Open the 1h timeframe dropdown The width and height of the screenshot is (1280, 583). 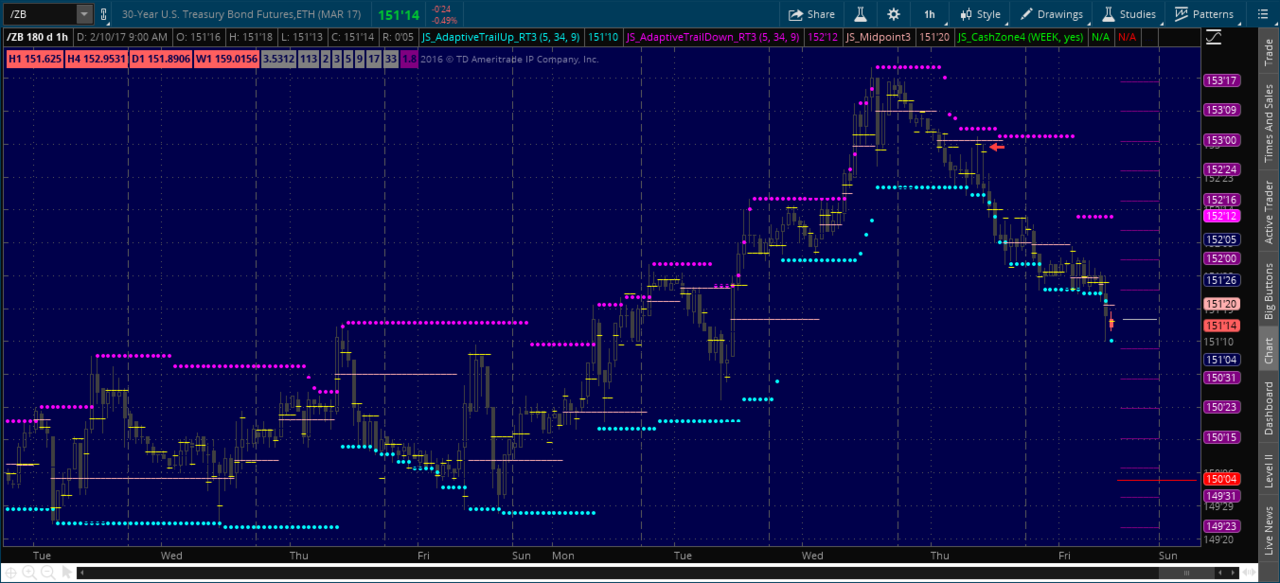(929, 14)
